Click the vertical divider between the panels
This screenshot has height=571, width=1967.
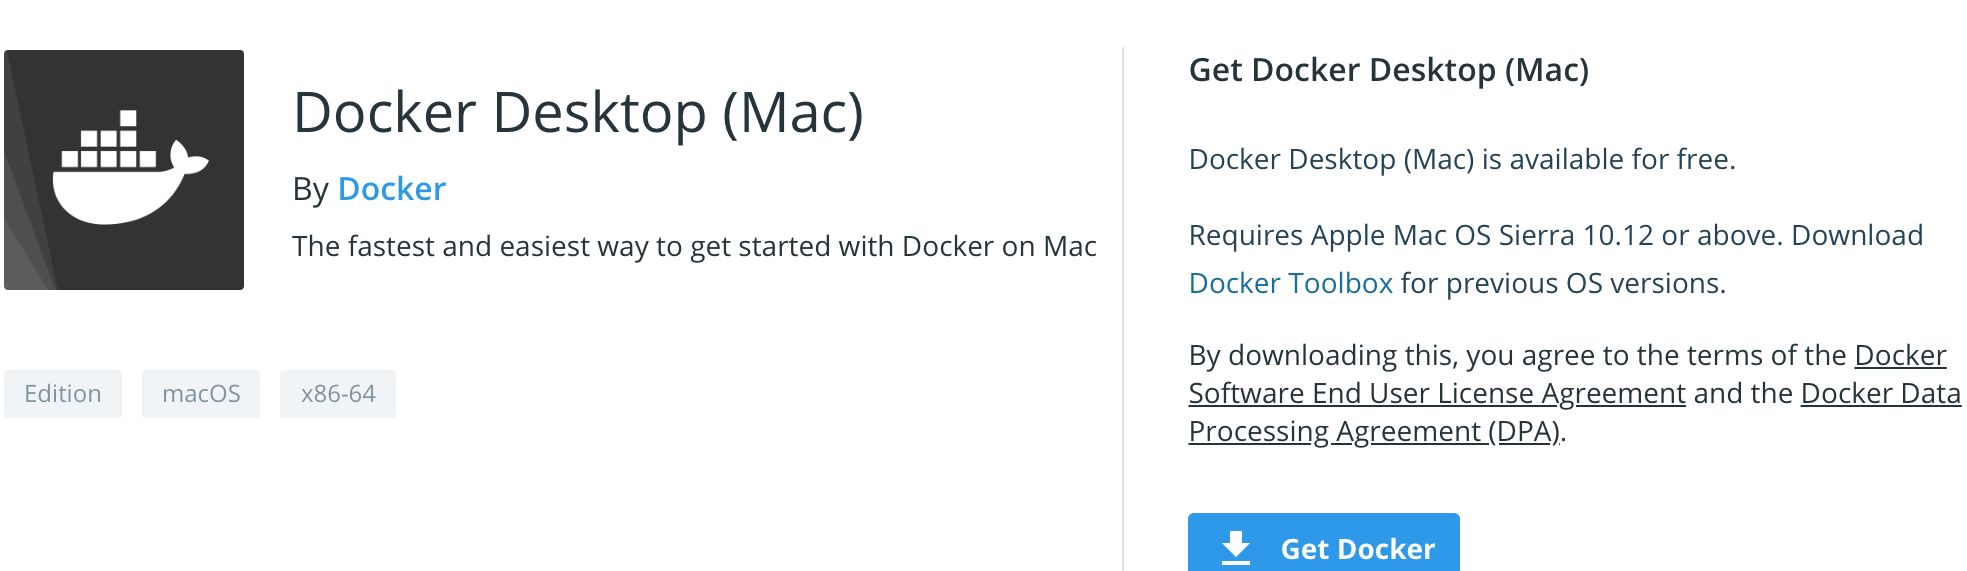1123,308
